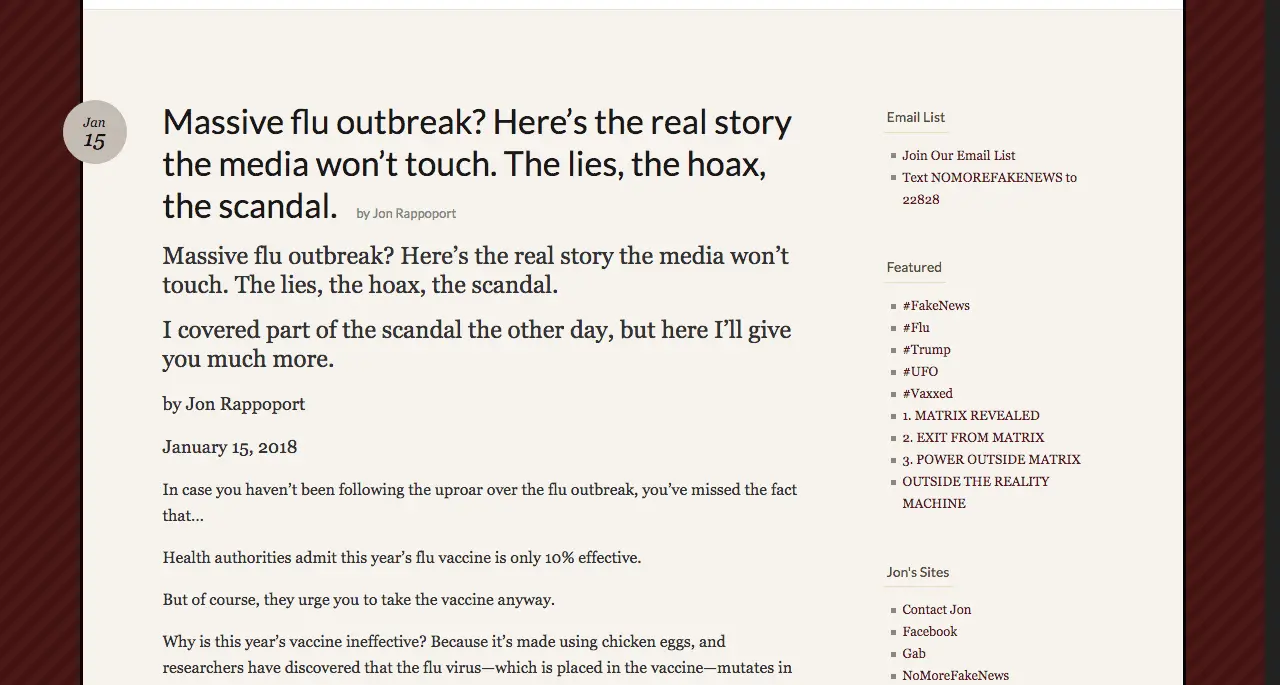1280x685 pixels.
Task: Visit the Gab link in sidebar
Action: (913, 653)
